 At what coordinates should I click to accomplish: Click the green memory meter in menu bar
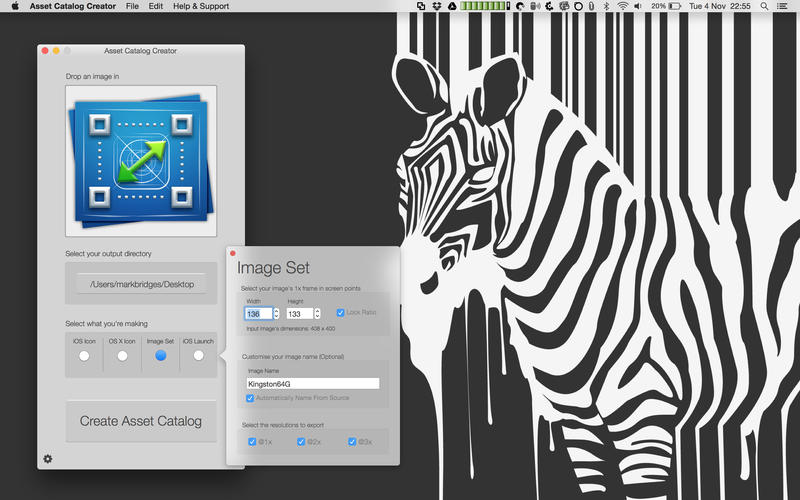click(x=485, y=6)
